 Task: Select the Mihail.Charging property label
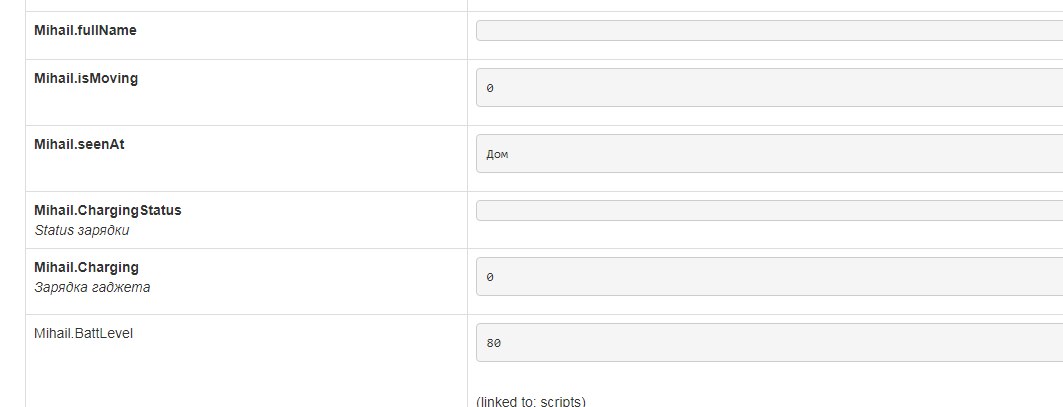coord(86,268)
